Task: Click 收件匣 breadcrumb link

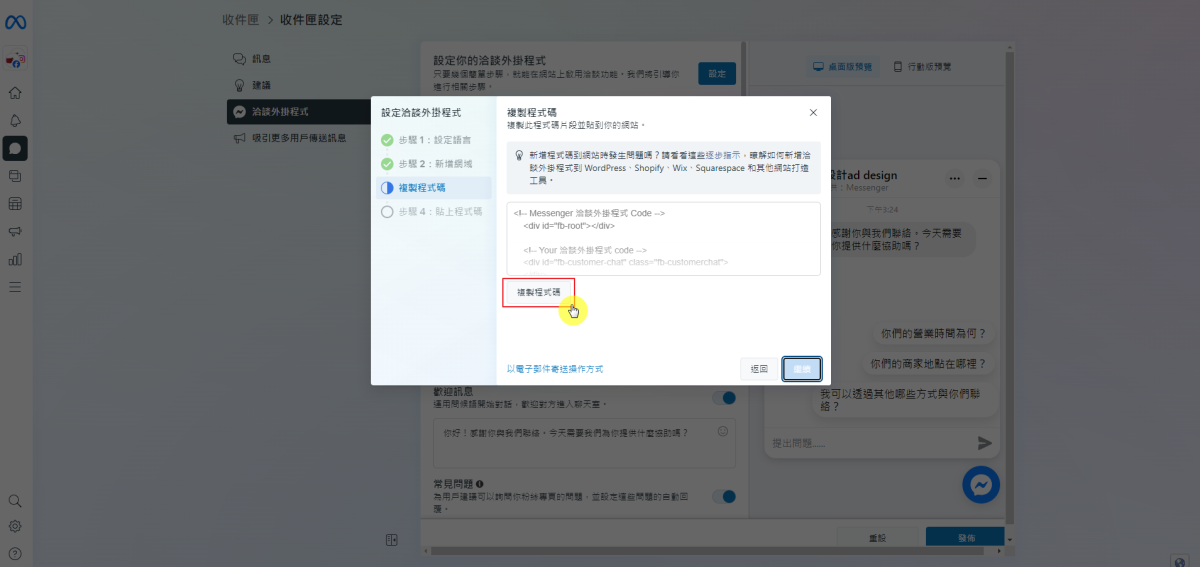Action: pos(239,20)
